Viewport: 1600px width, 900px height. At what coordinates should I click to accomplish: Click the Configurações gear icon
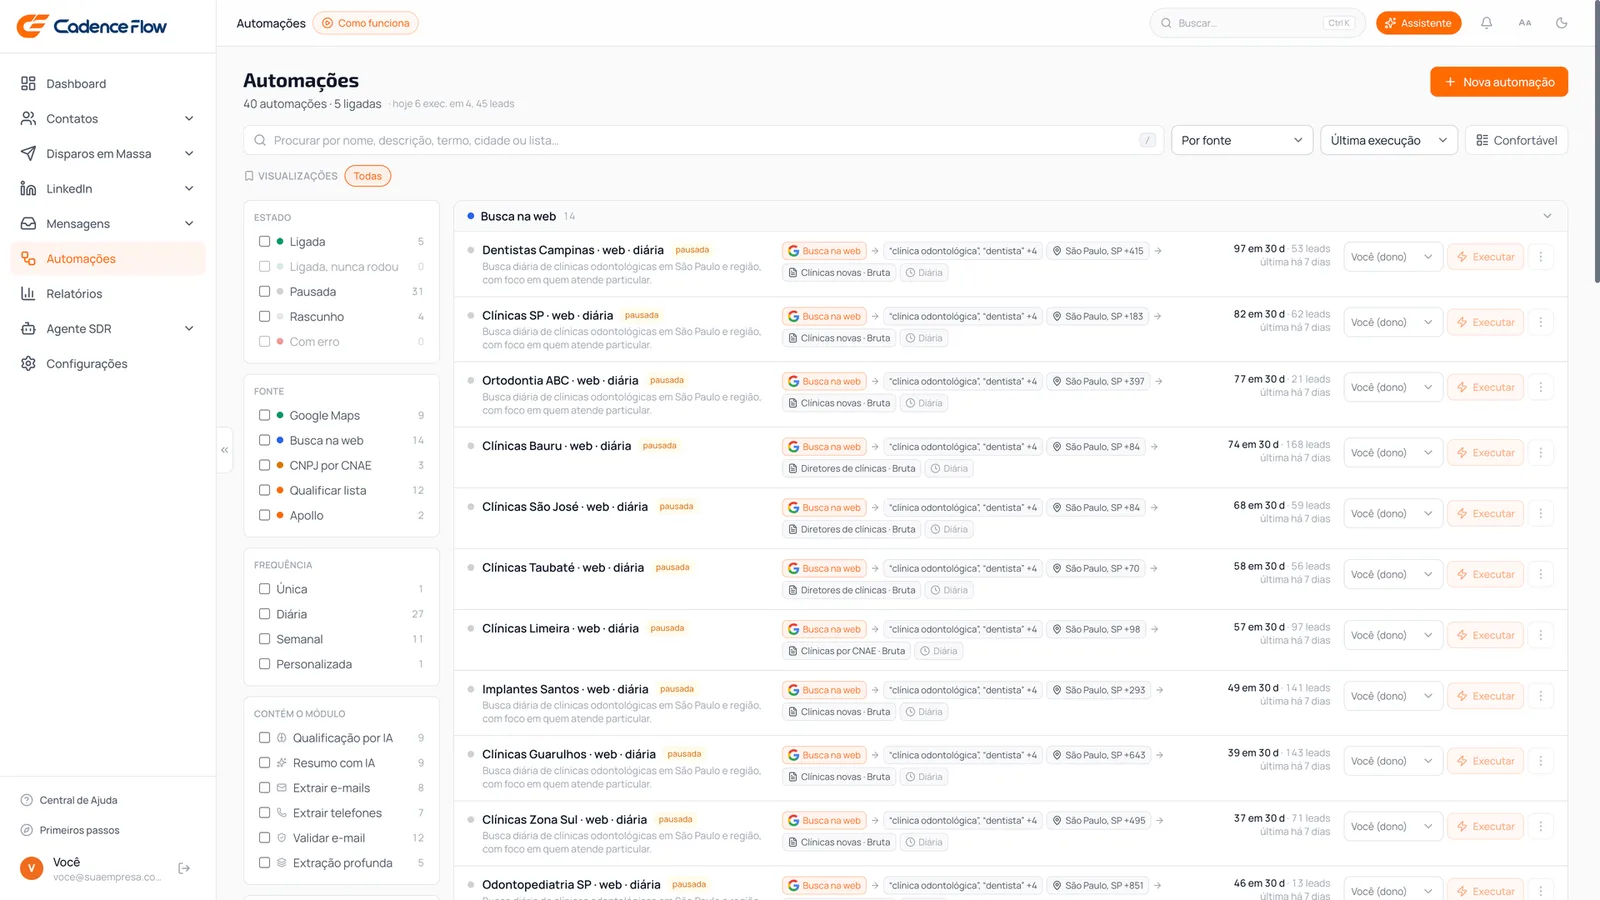28,364
